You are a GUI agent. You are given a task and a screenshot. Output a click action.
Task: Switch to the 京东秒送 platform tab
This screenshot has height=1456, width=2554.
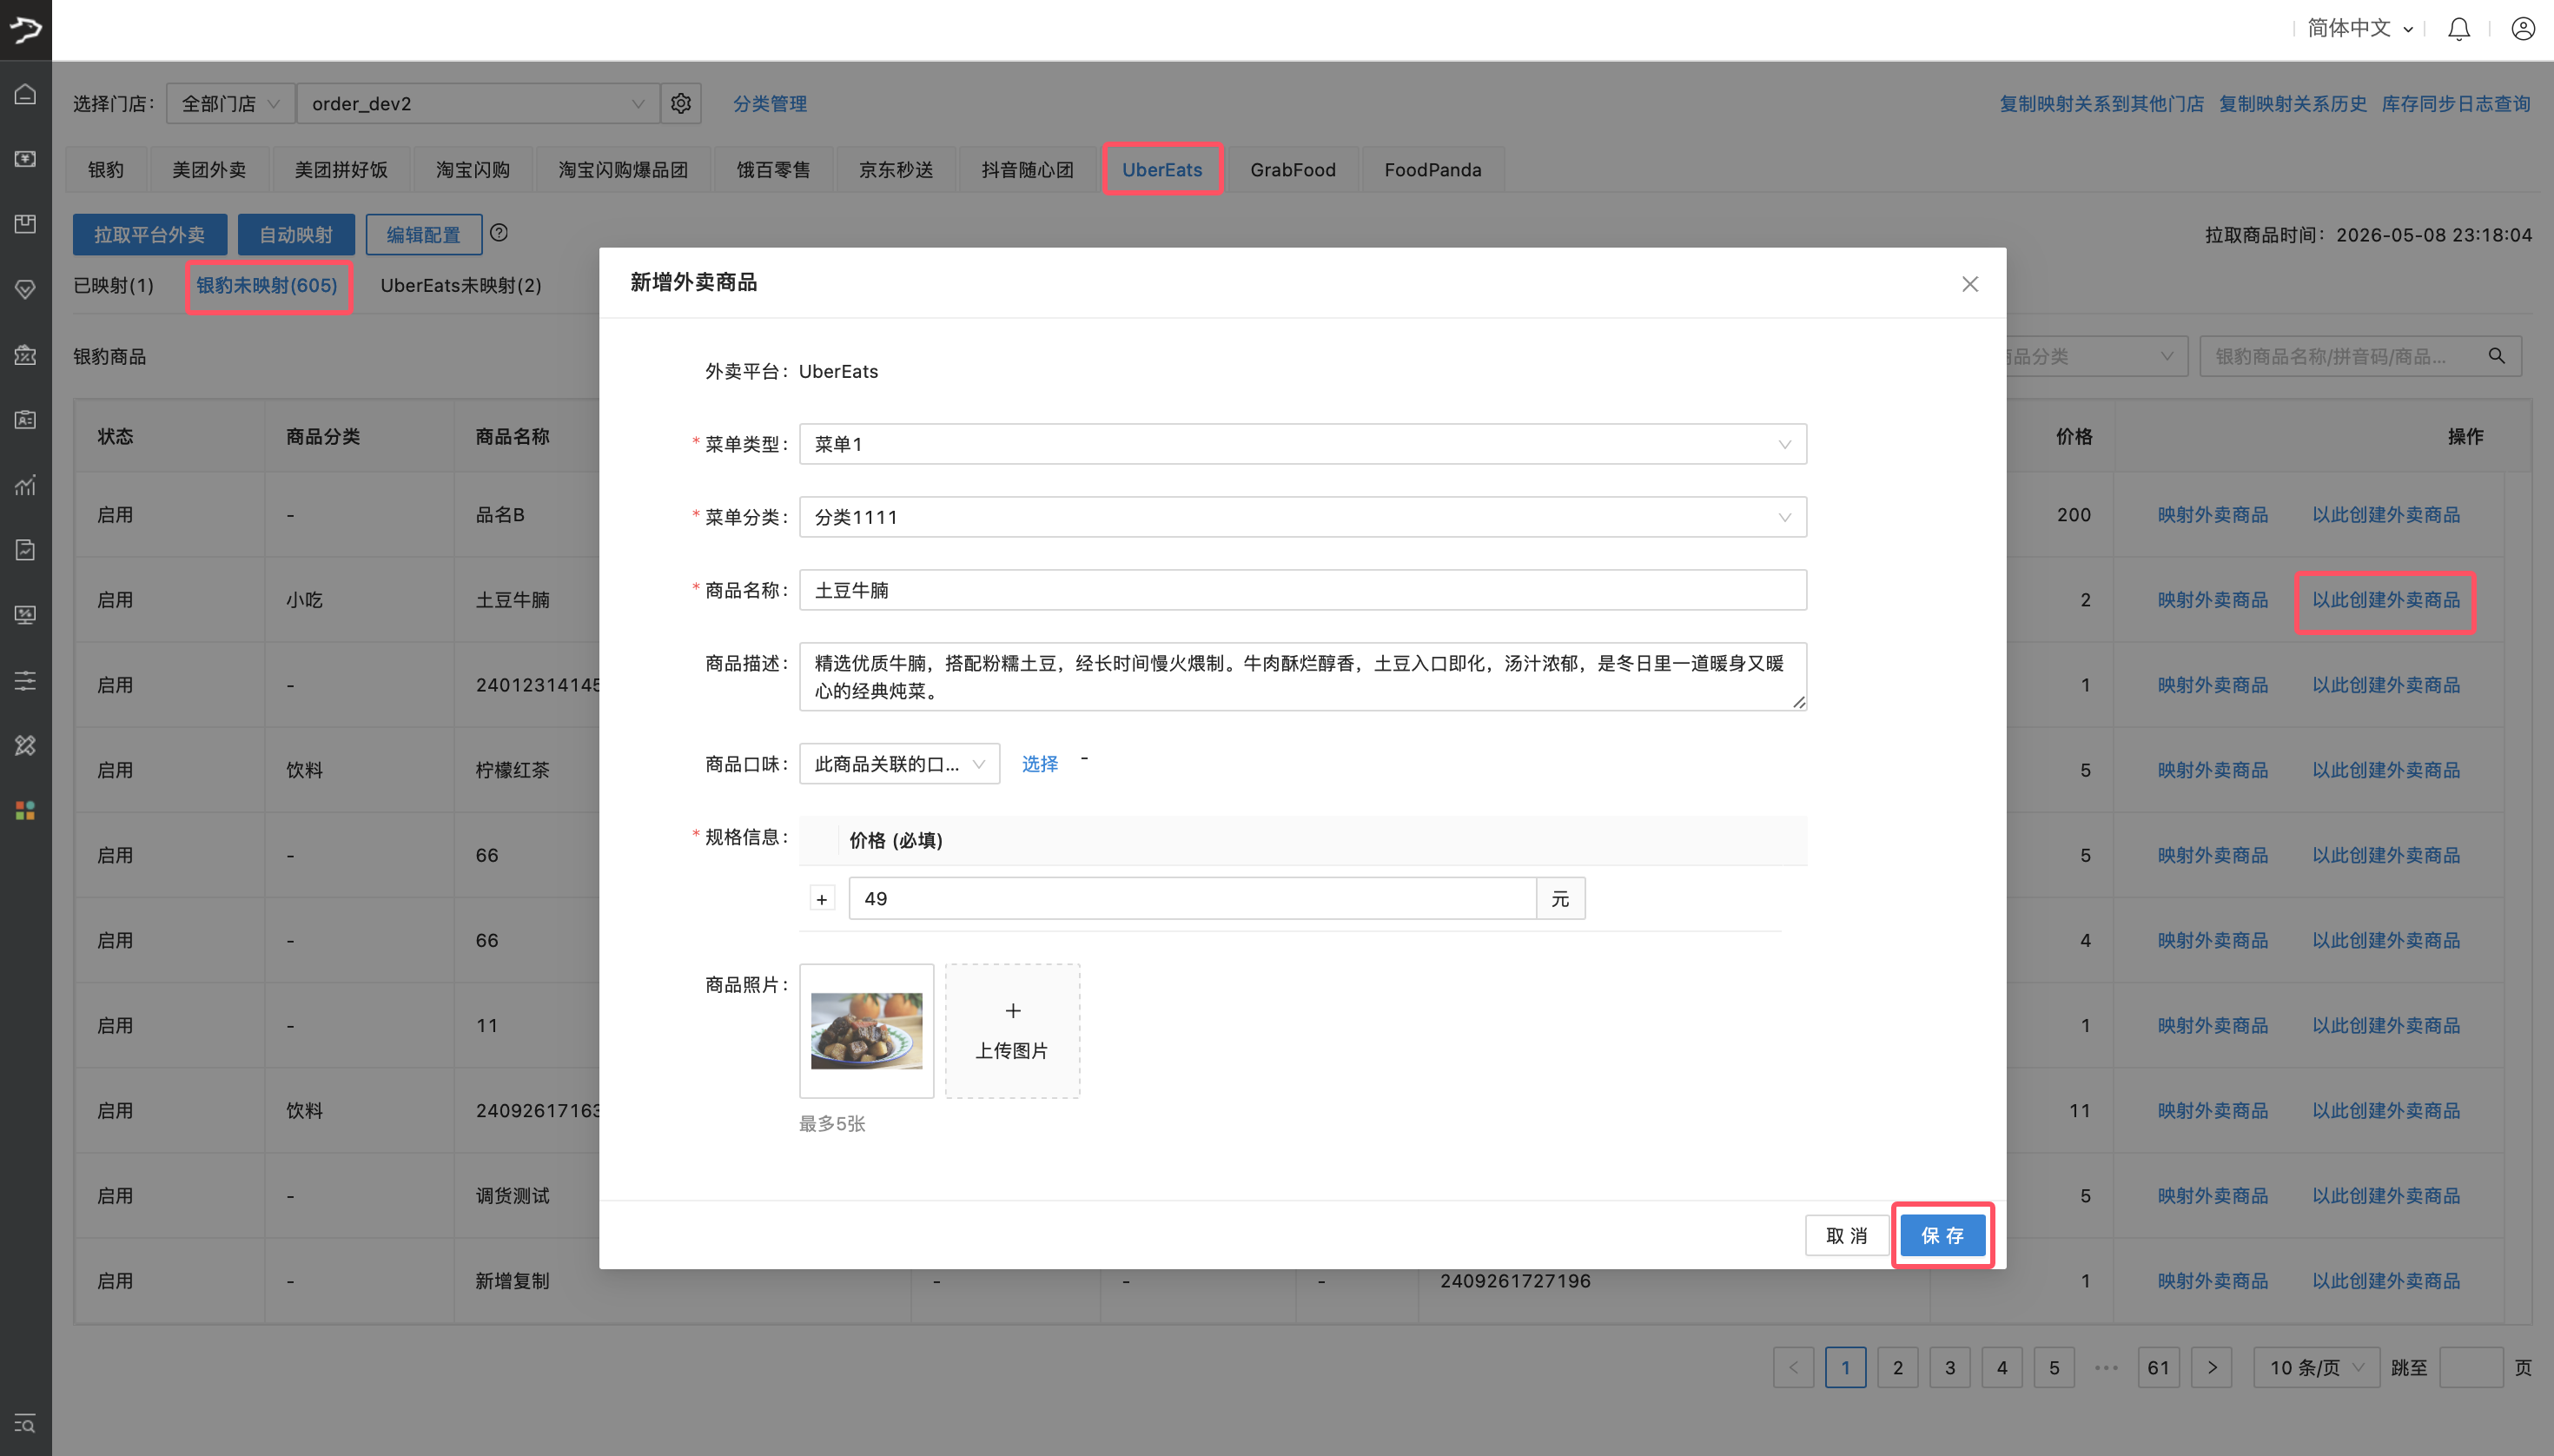[x=896, y=169]
